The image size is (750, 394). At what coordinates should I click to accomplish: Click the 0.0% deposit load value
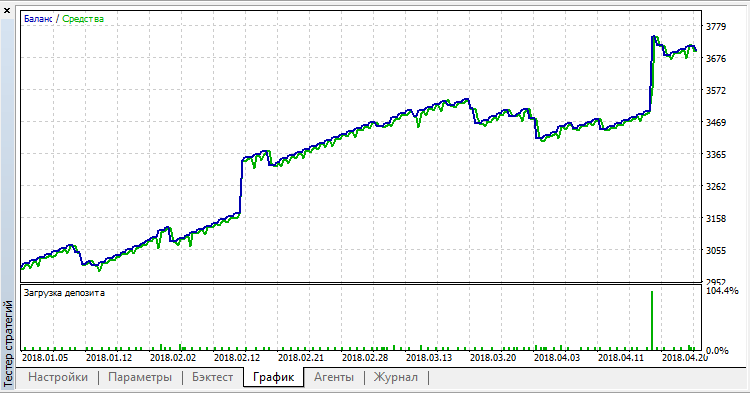tap(717, 350)
